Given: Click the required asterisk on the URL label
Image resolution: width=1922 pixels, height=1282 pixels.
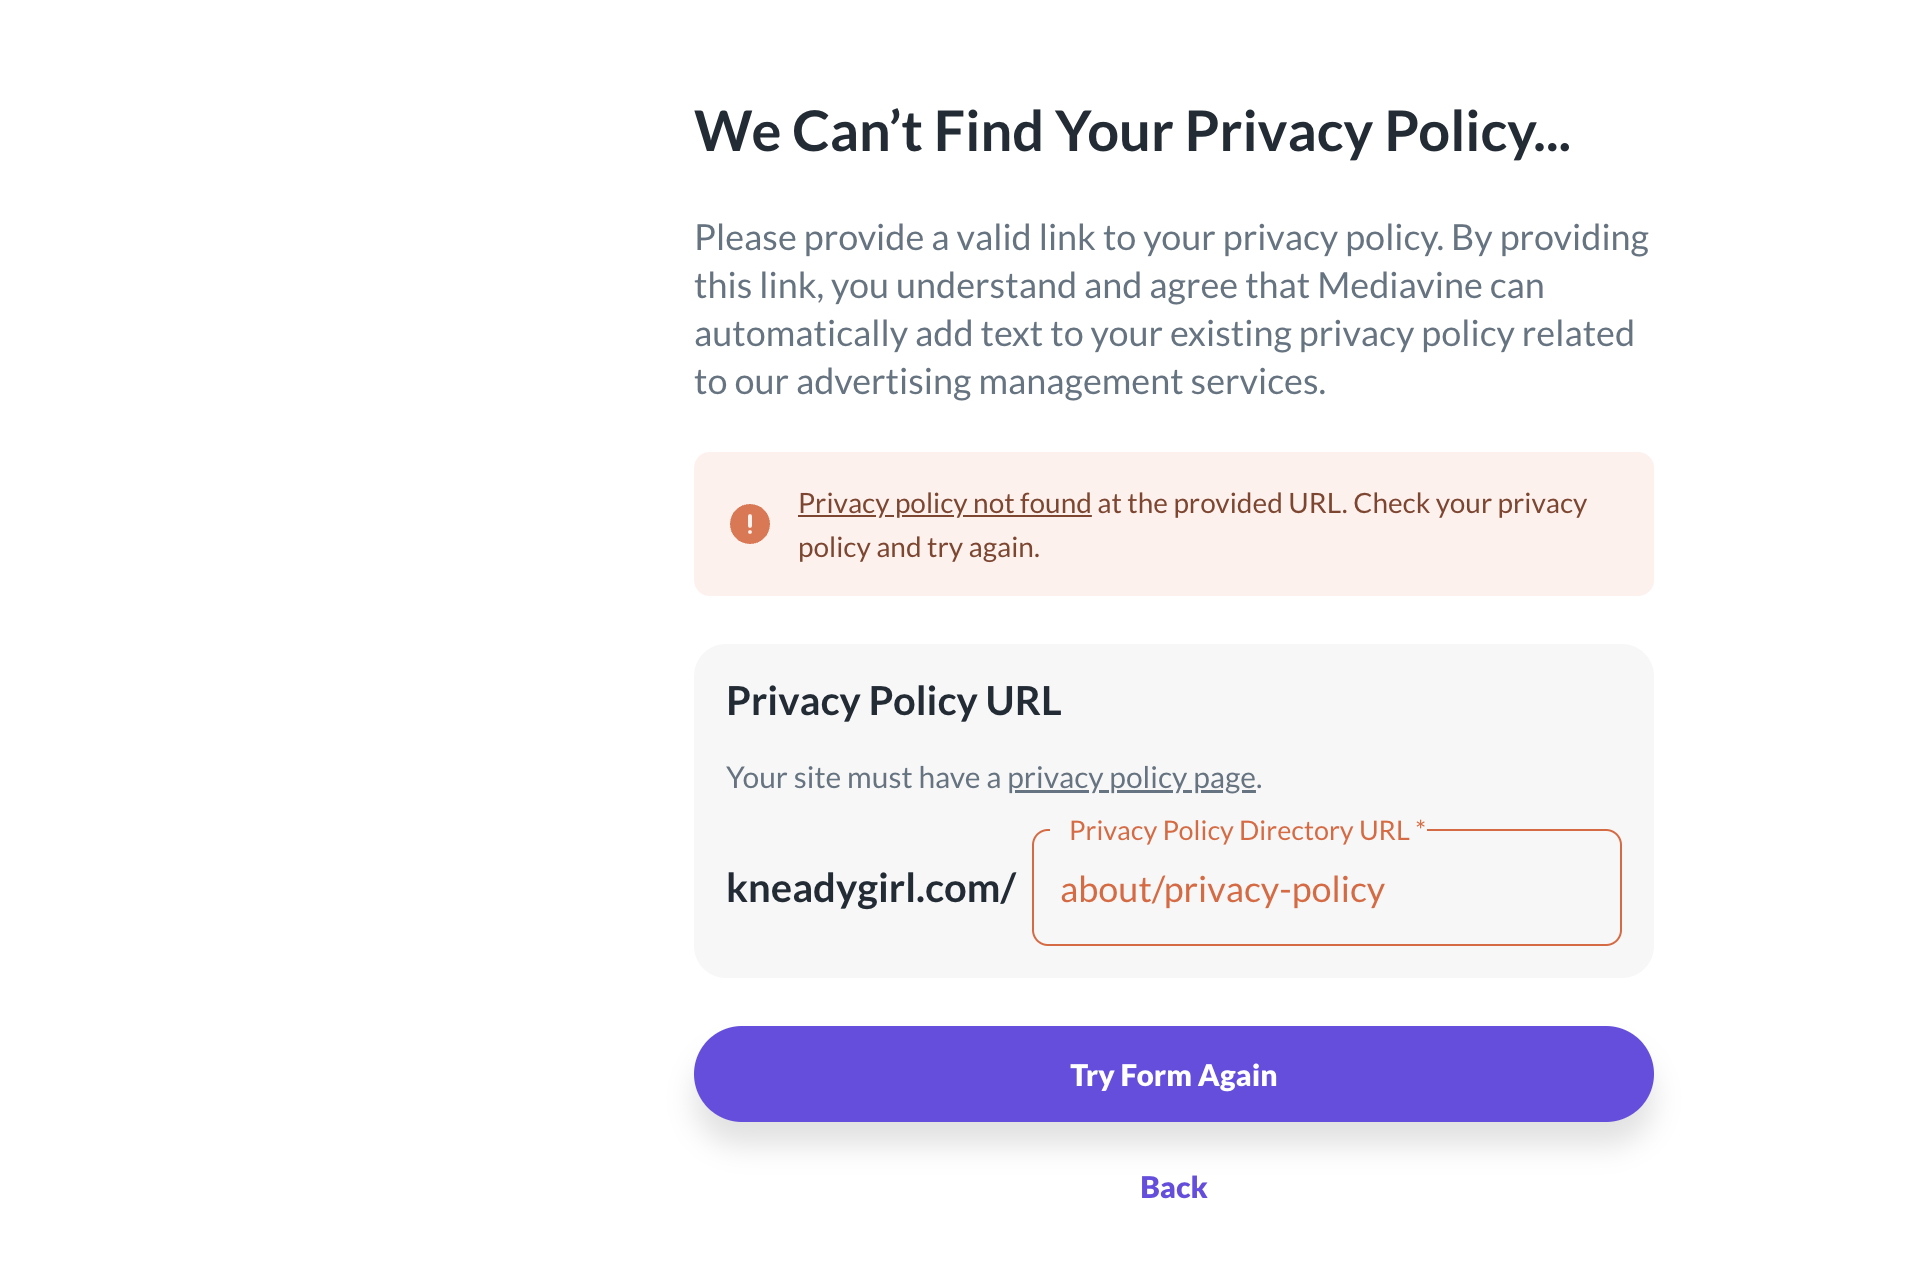Looking at the screenshot, I should (x=1420, y=826).
